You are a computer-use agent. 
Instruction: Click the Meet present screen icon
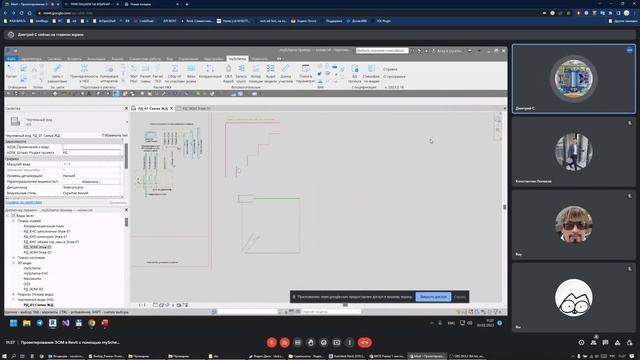point(337,342)
